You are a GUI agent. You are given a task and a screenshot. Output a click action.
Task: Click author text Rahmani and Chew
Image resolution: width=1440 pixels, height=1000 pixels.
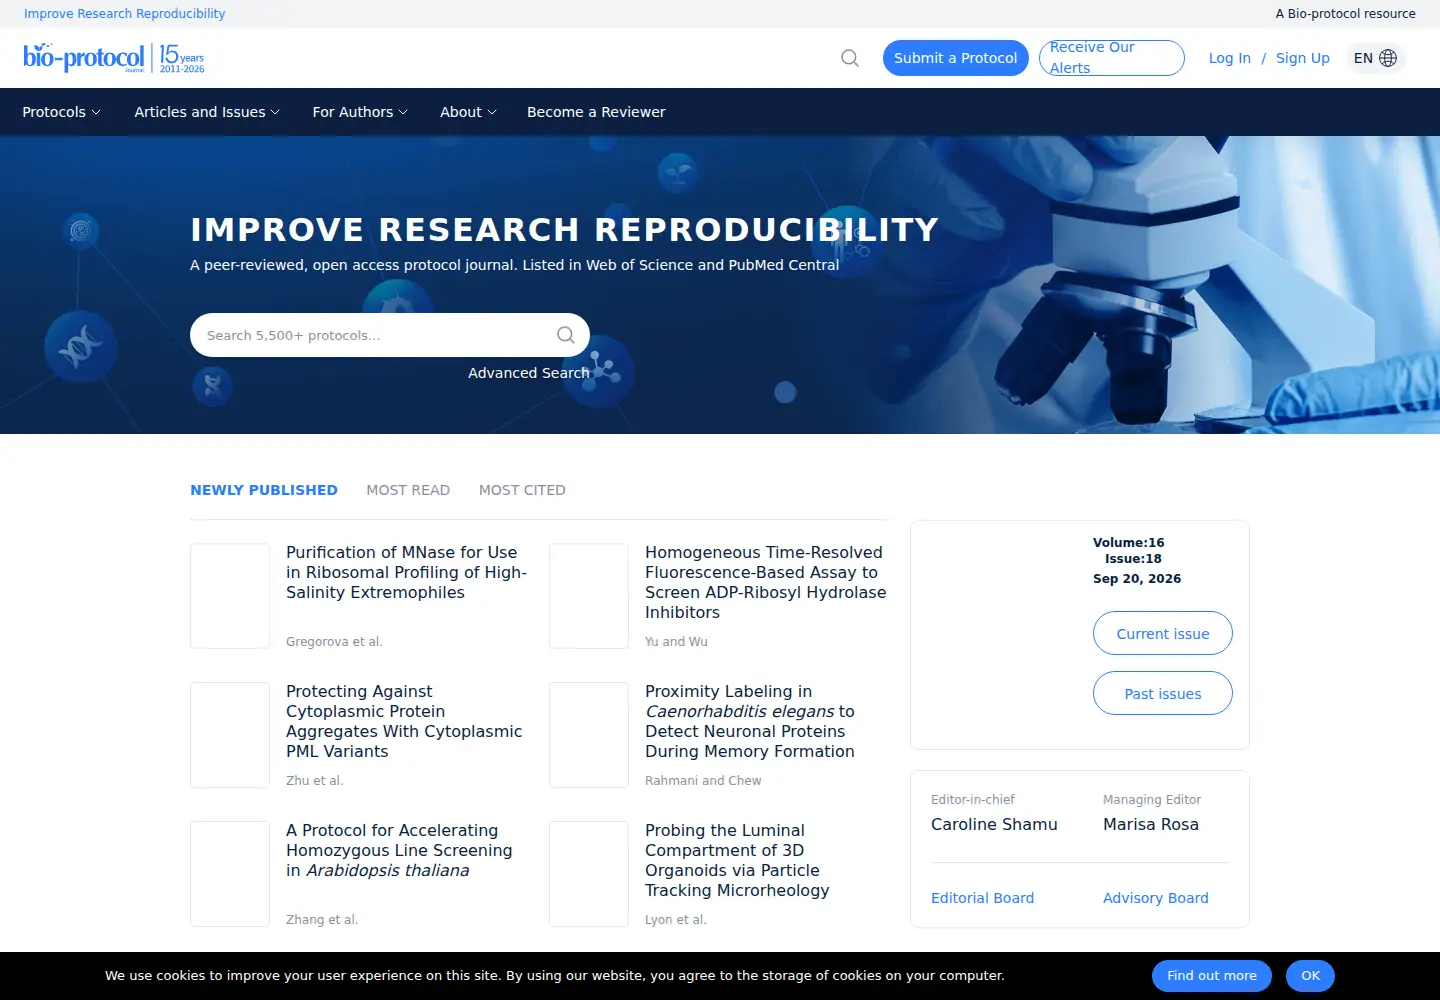click(x=703, y=781)
